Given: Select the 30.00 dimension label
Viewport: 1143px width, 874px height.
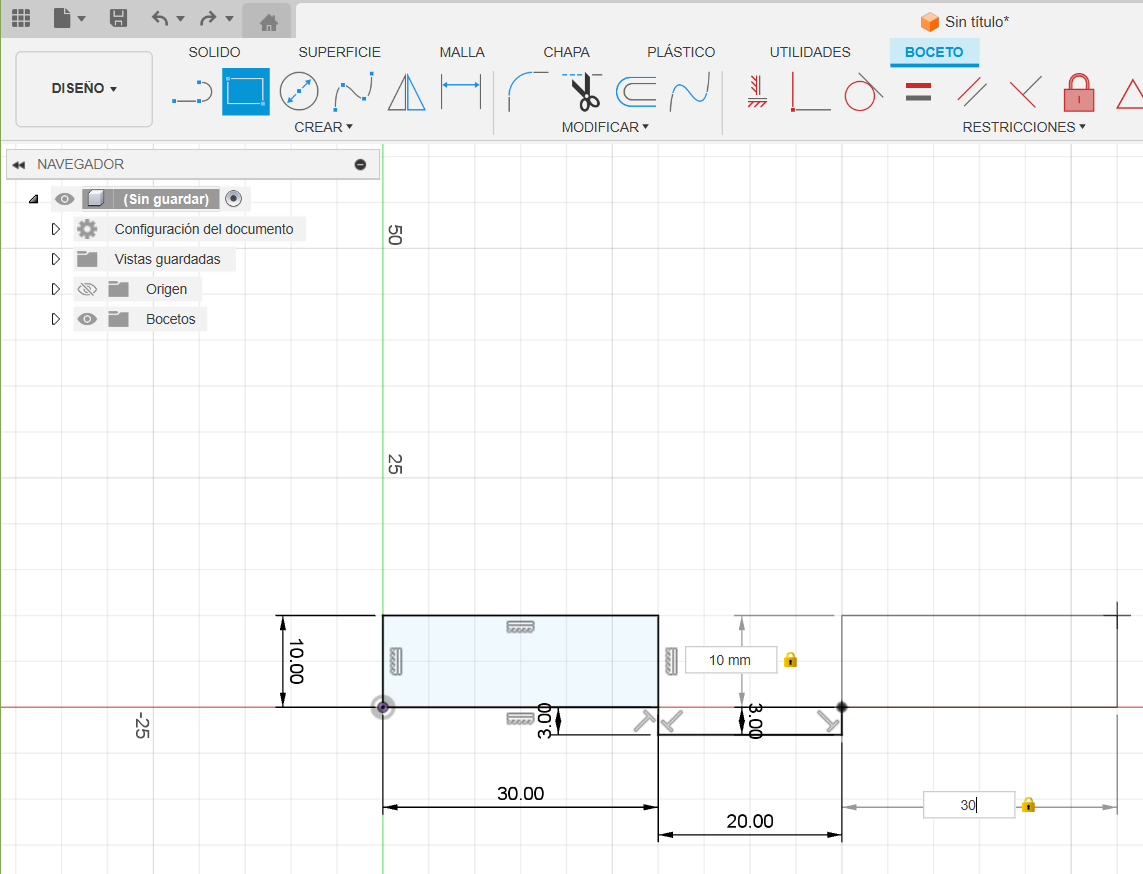Looking at the screenshot, I should (x=520, y=793).
